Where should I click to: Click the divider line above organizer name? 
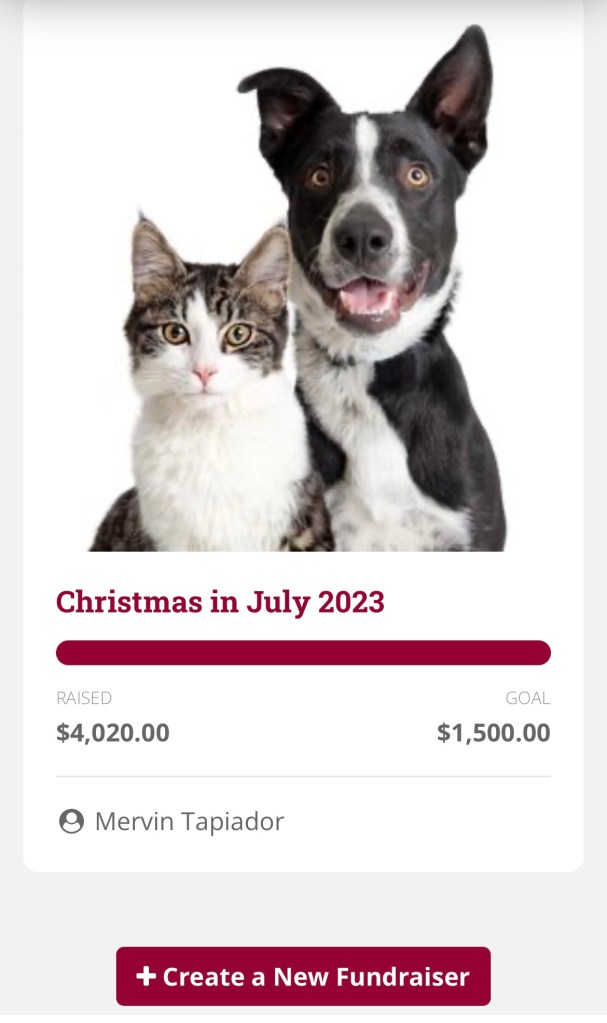click(x=303, y=776)
